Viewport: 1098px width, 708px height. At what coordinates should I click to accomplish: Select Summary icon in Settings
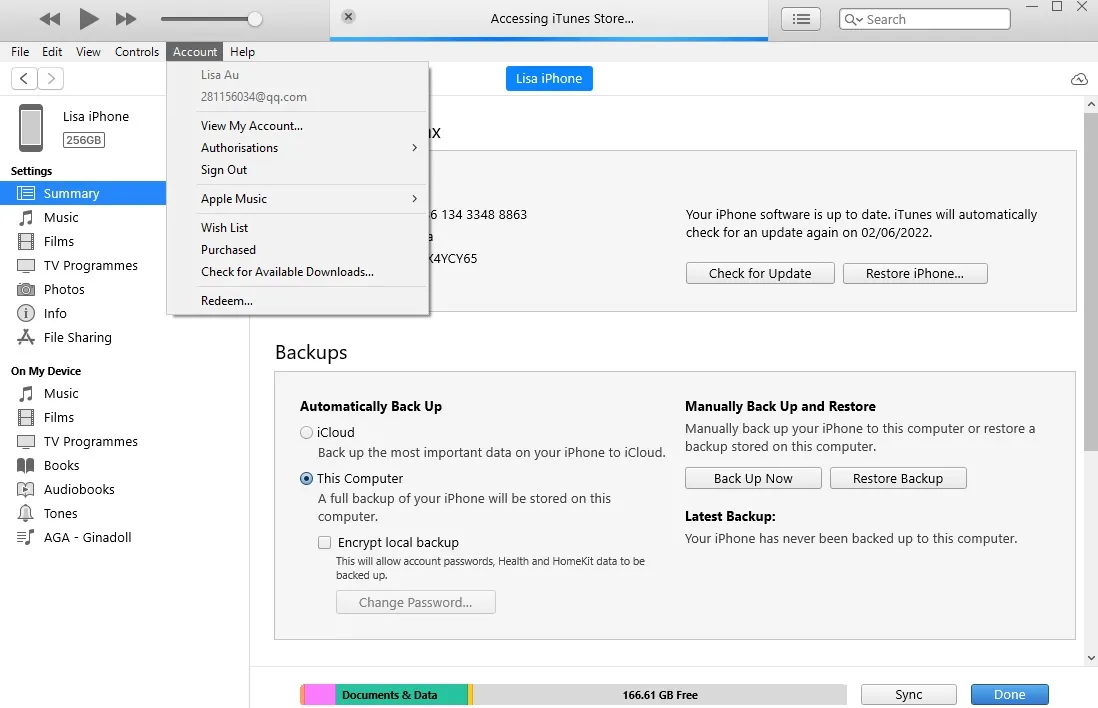(x=26, y=193)
